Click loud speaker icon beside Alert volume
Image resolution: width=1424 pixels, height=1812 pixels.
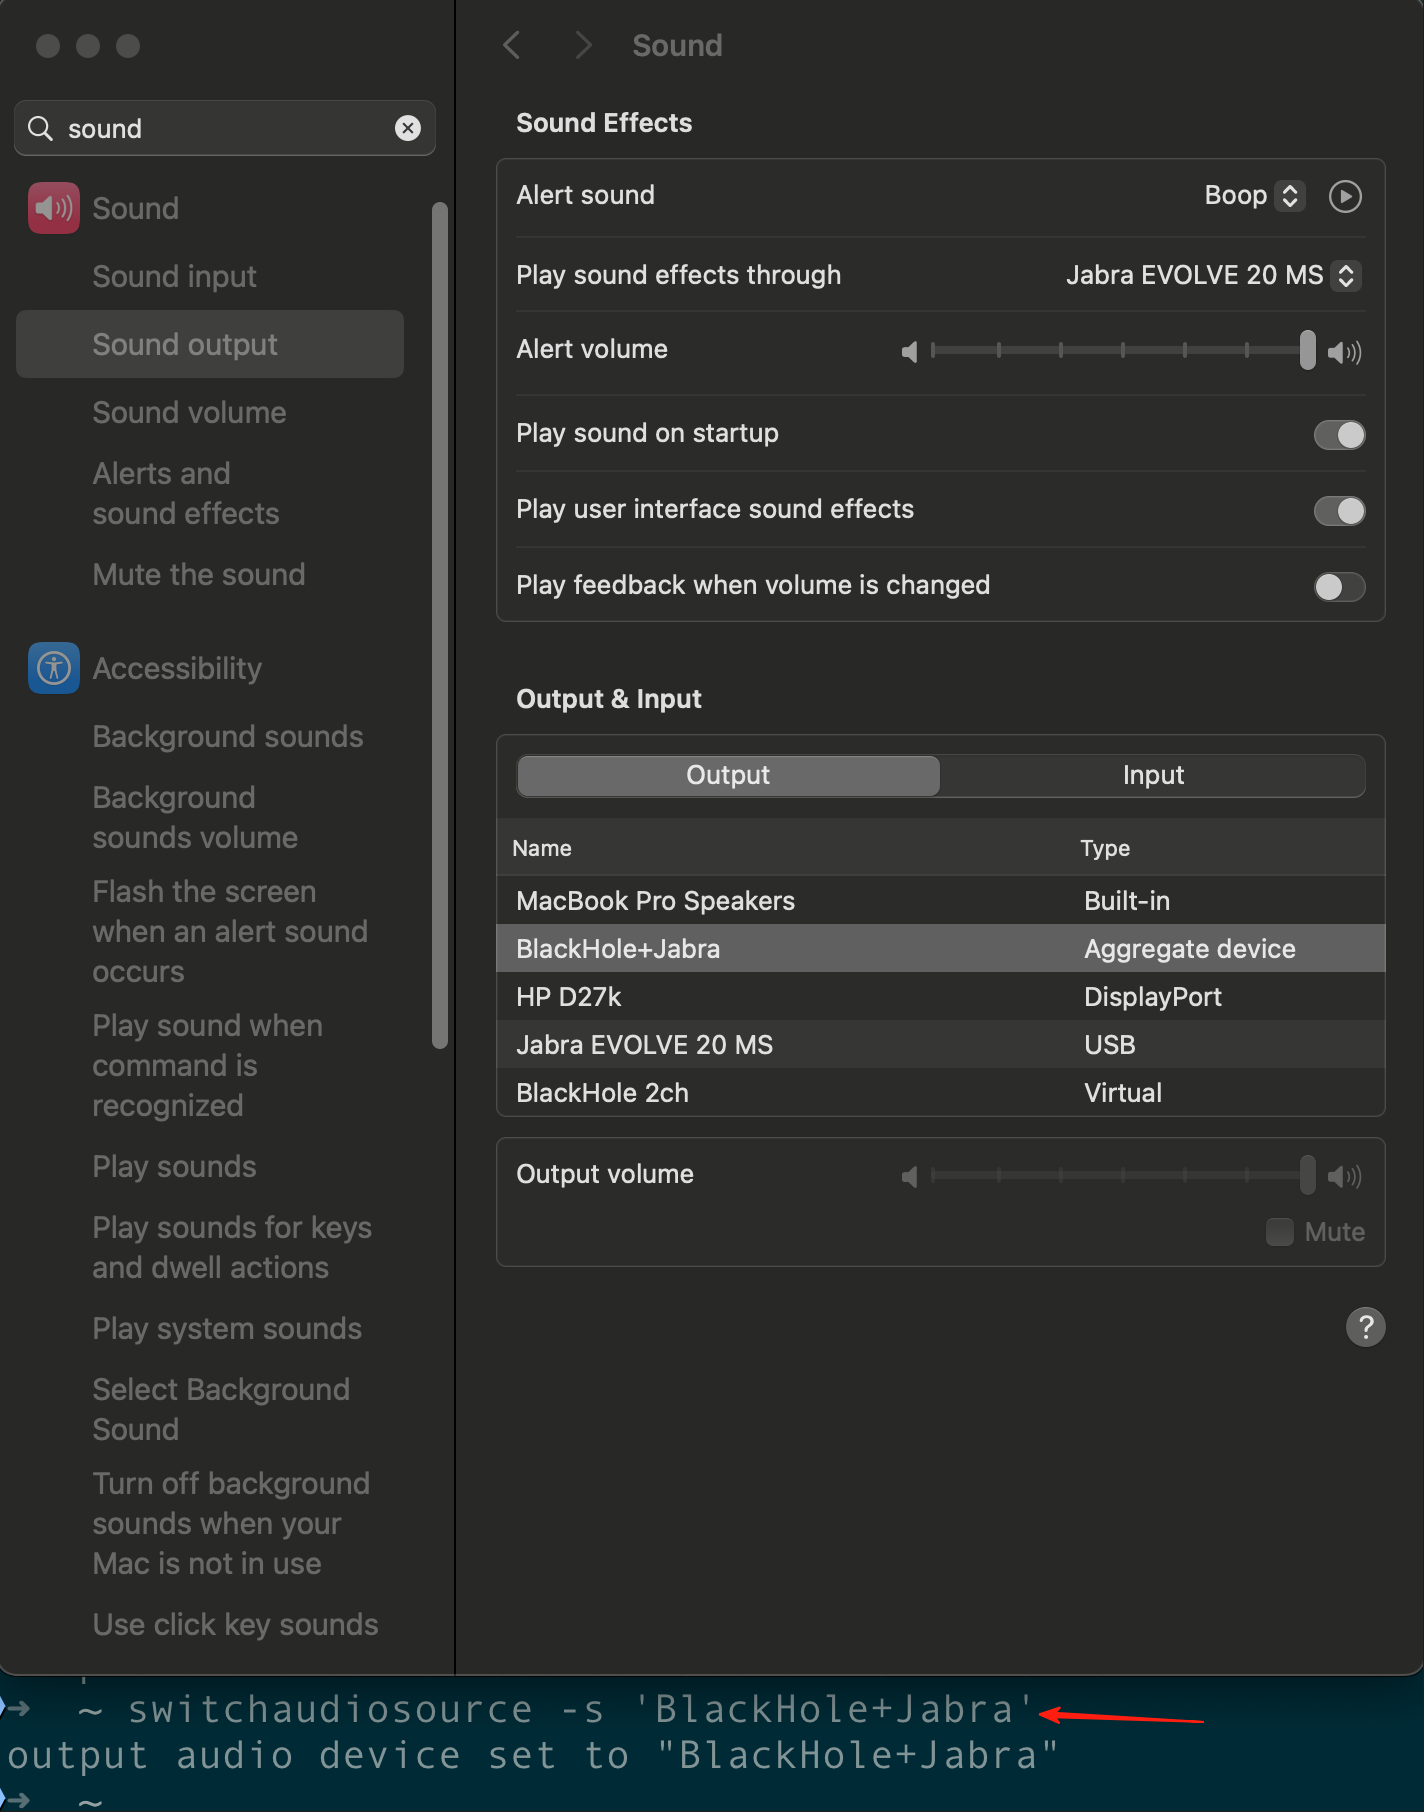(x=1345, y=352)
